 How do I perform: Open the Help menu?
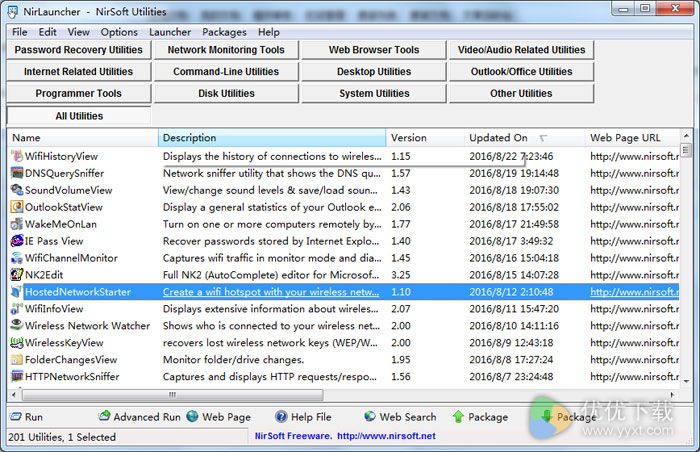point(269,32)
